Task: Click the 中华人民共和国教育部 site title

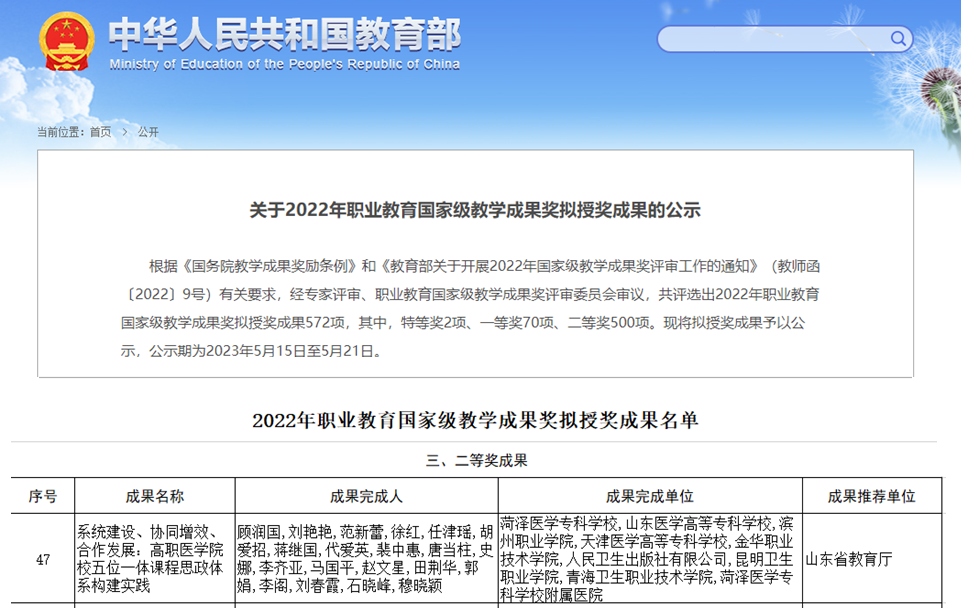Action: coord(285,34)
